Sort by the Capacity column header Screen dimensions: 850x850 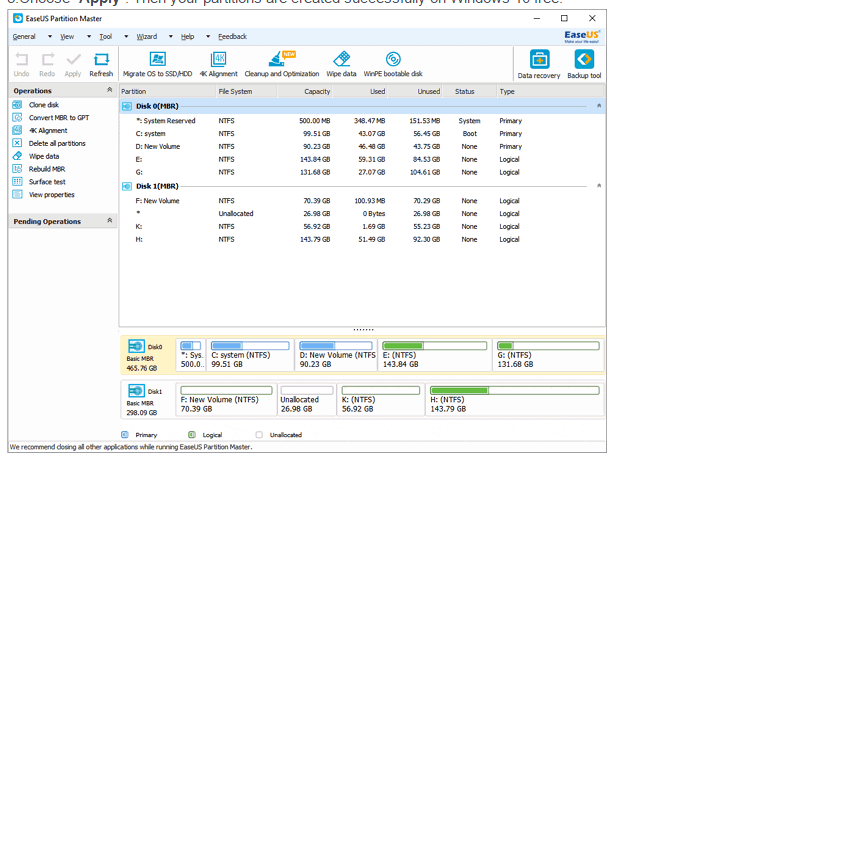(x=305, y=92)
